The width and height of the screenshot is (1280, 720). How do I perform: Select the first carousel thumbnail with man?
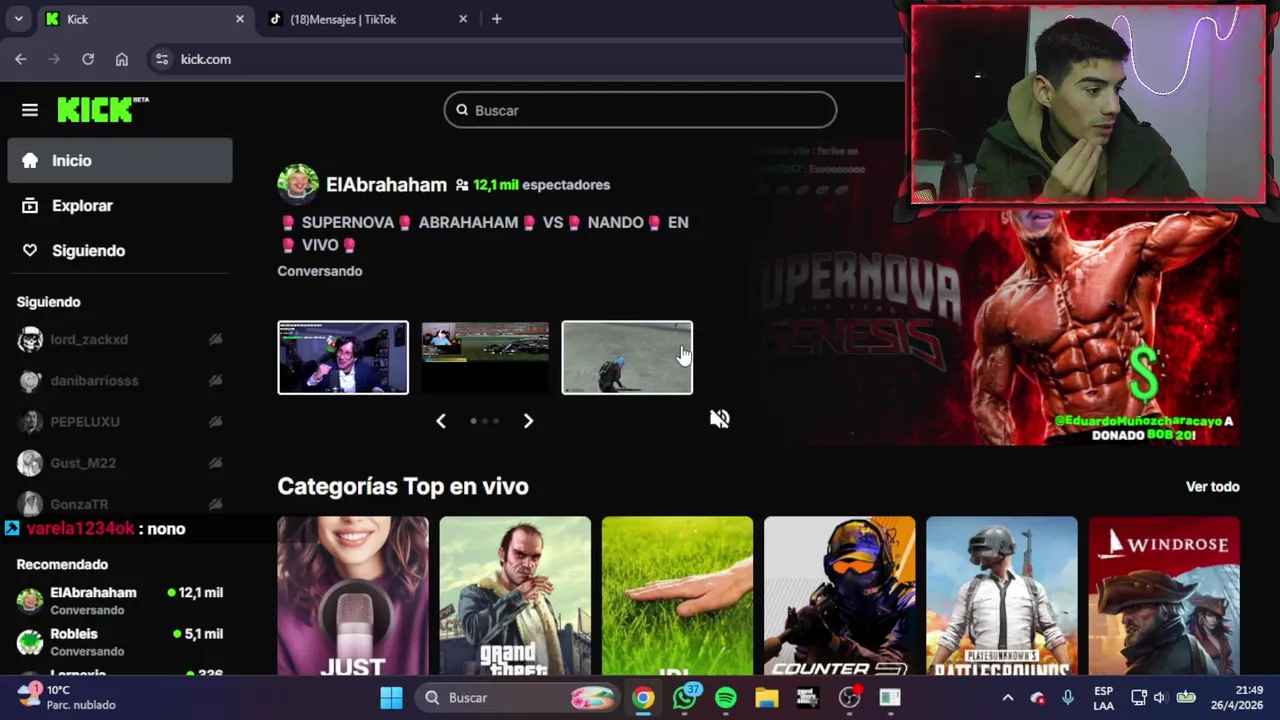point(343,357)
